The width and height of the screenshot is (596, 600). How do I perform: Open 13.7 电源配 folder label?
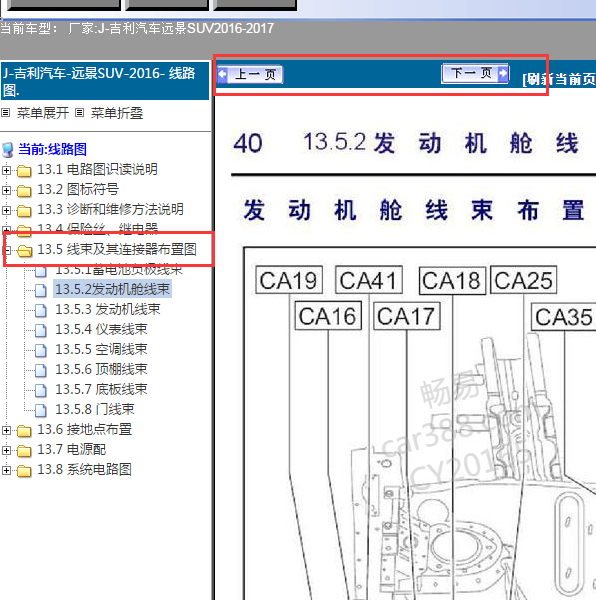coord(71,449)
